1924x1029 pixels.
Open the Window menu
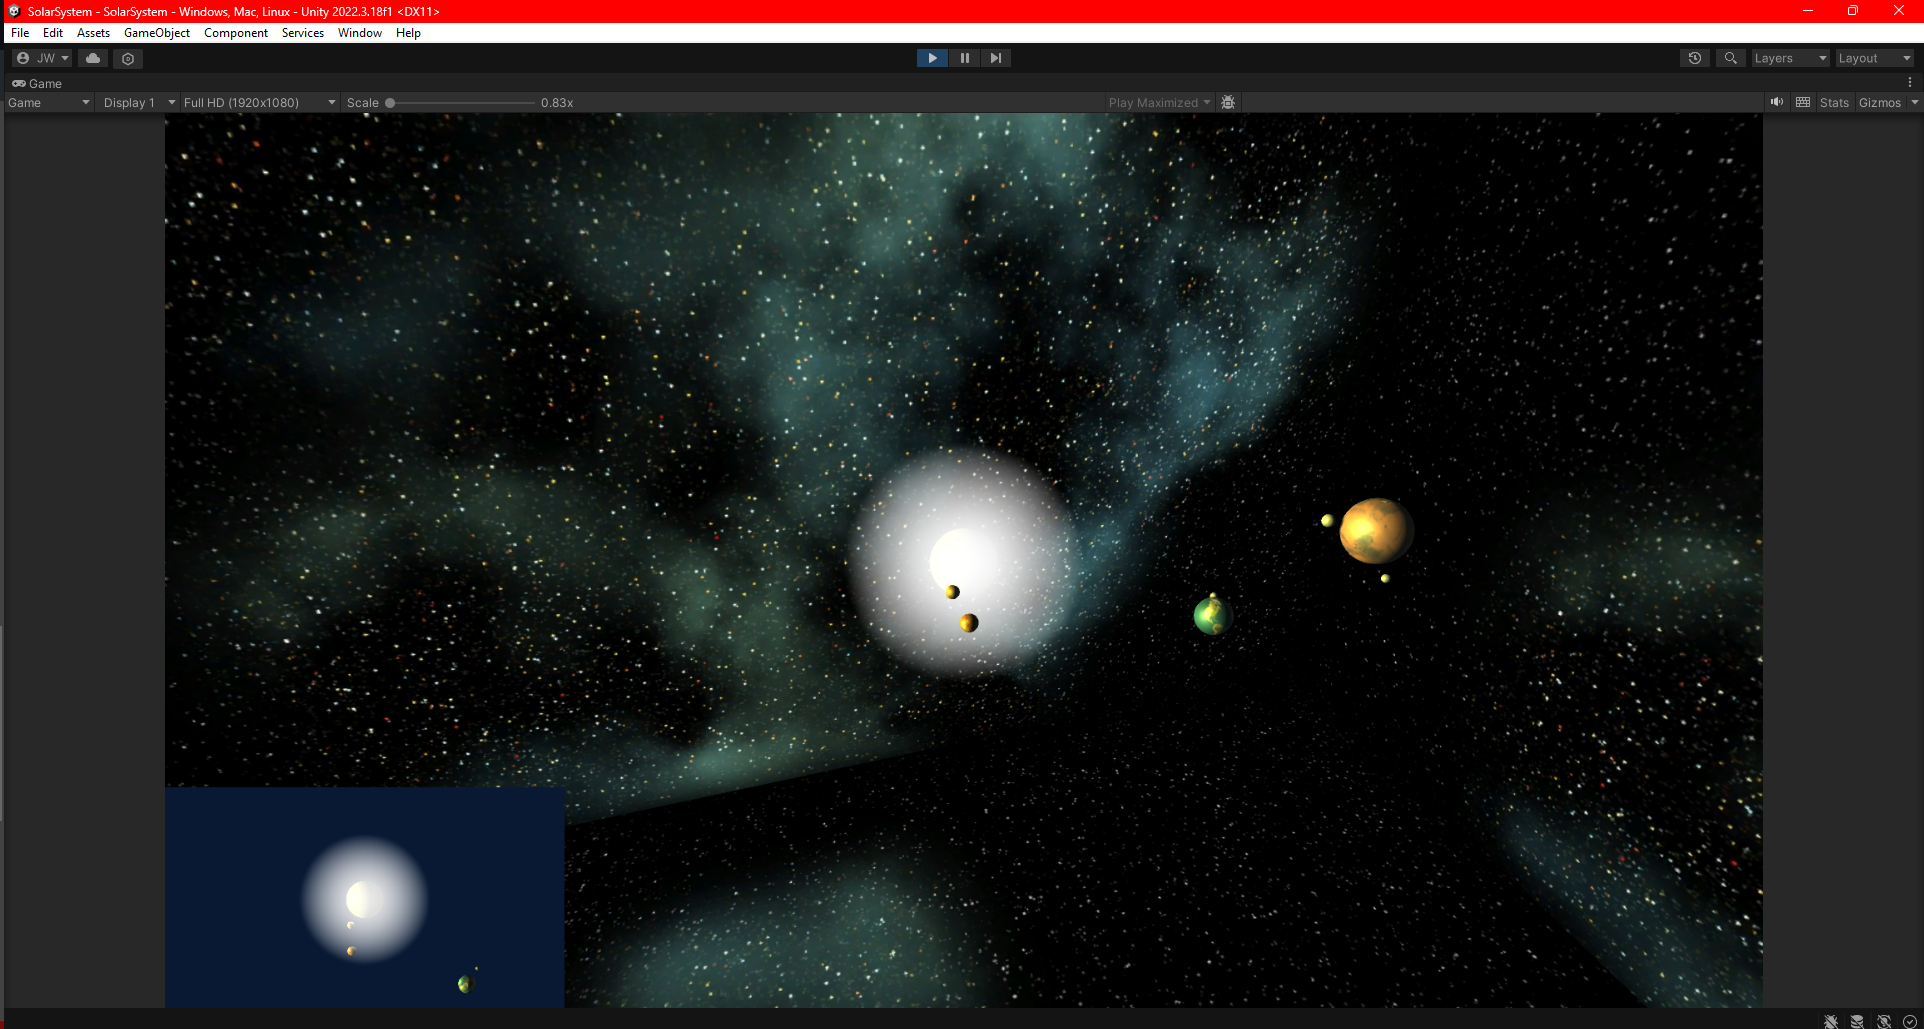pos(360,33)
